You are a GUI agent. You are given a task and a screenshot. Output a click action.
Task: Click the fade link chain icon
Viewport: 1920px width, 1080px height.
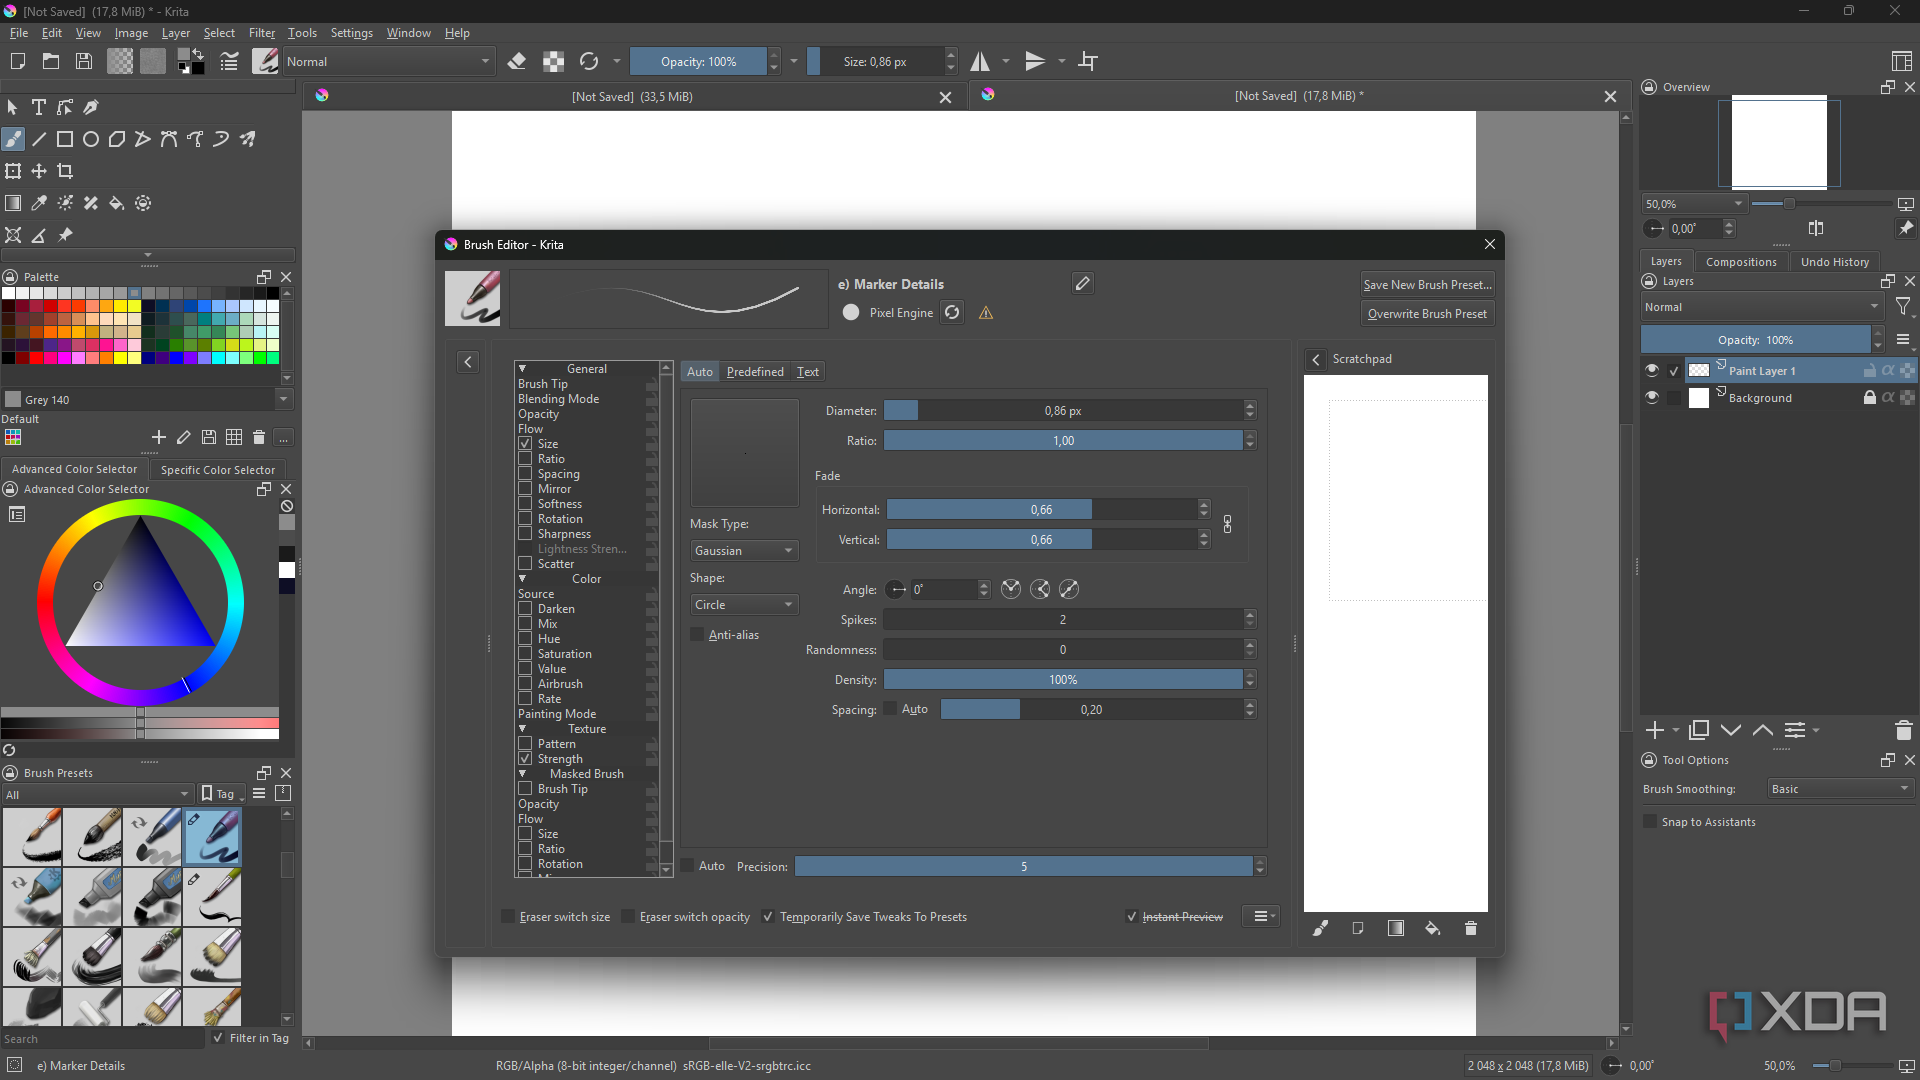[1228, 524]
